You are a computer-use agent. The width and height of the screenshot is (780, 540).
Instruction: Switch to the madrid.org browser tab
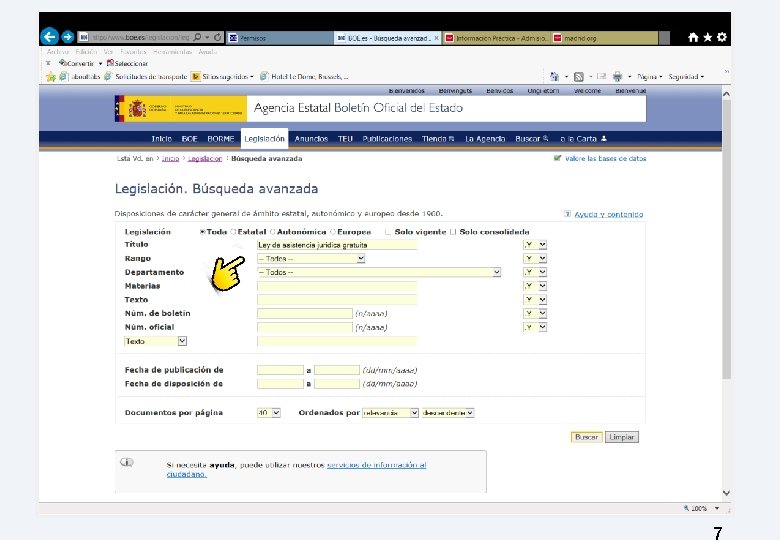coord(605,38)
